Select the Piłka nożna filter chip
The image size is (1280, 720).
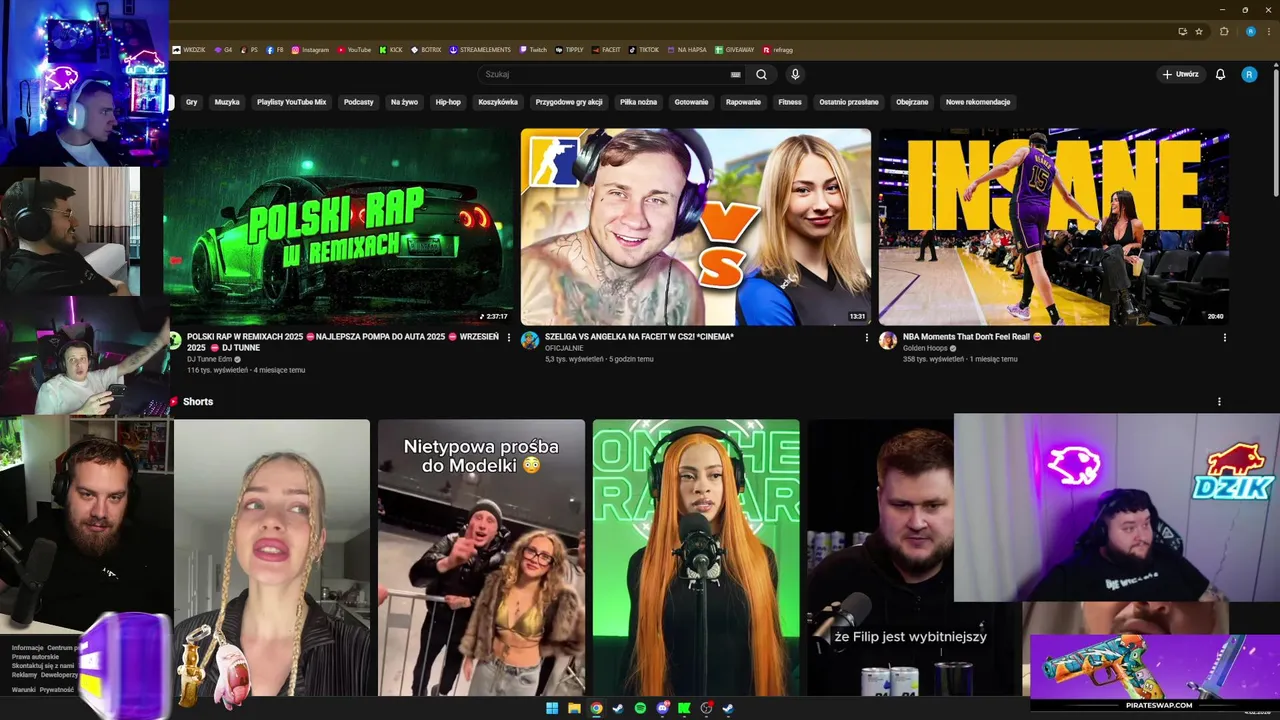pos(638,102)
